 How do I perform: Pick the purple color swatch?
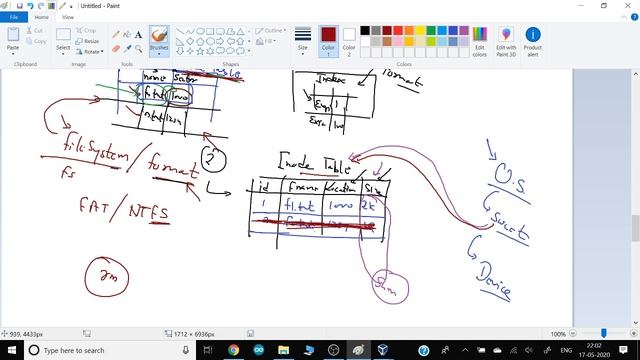pos(464,31)
